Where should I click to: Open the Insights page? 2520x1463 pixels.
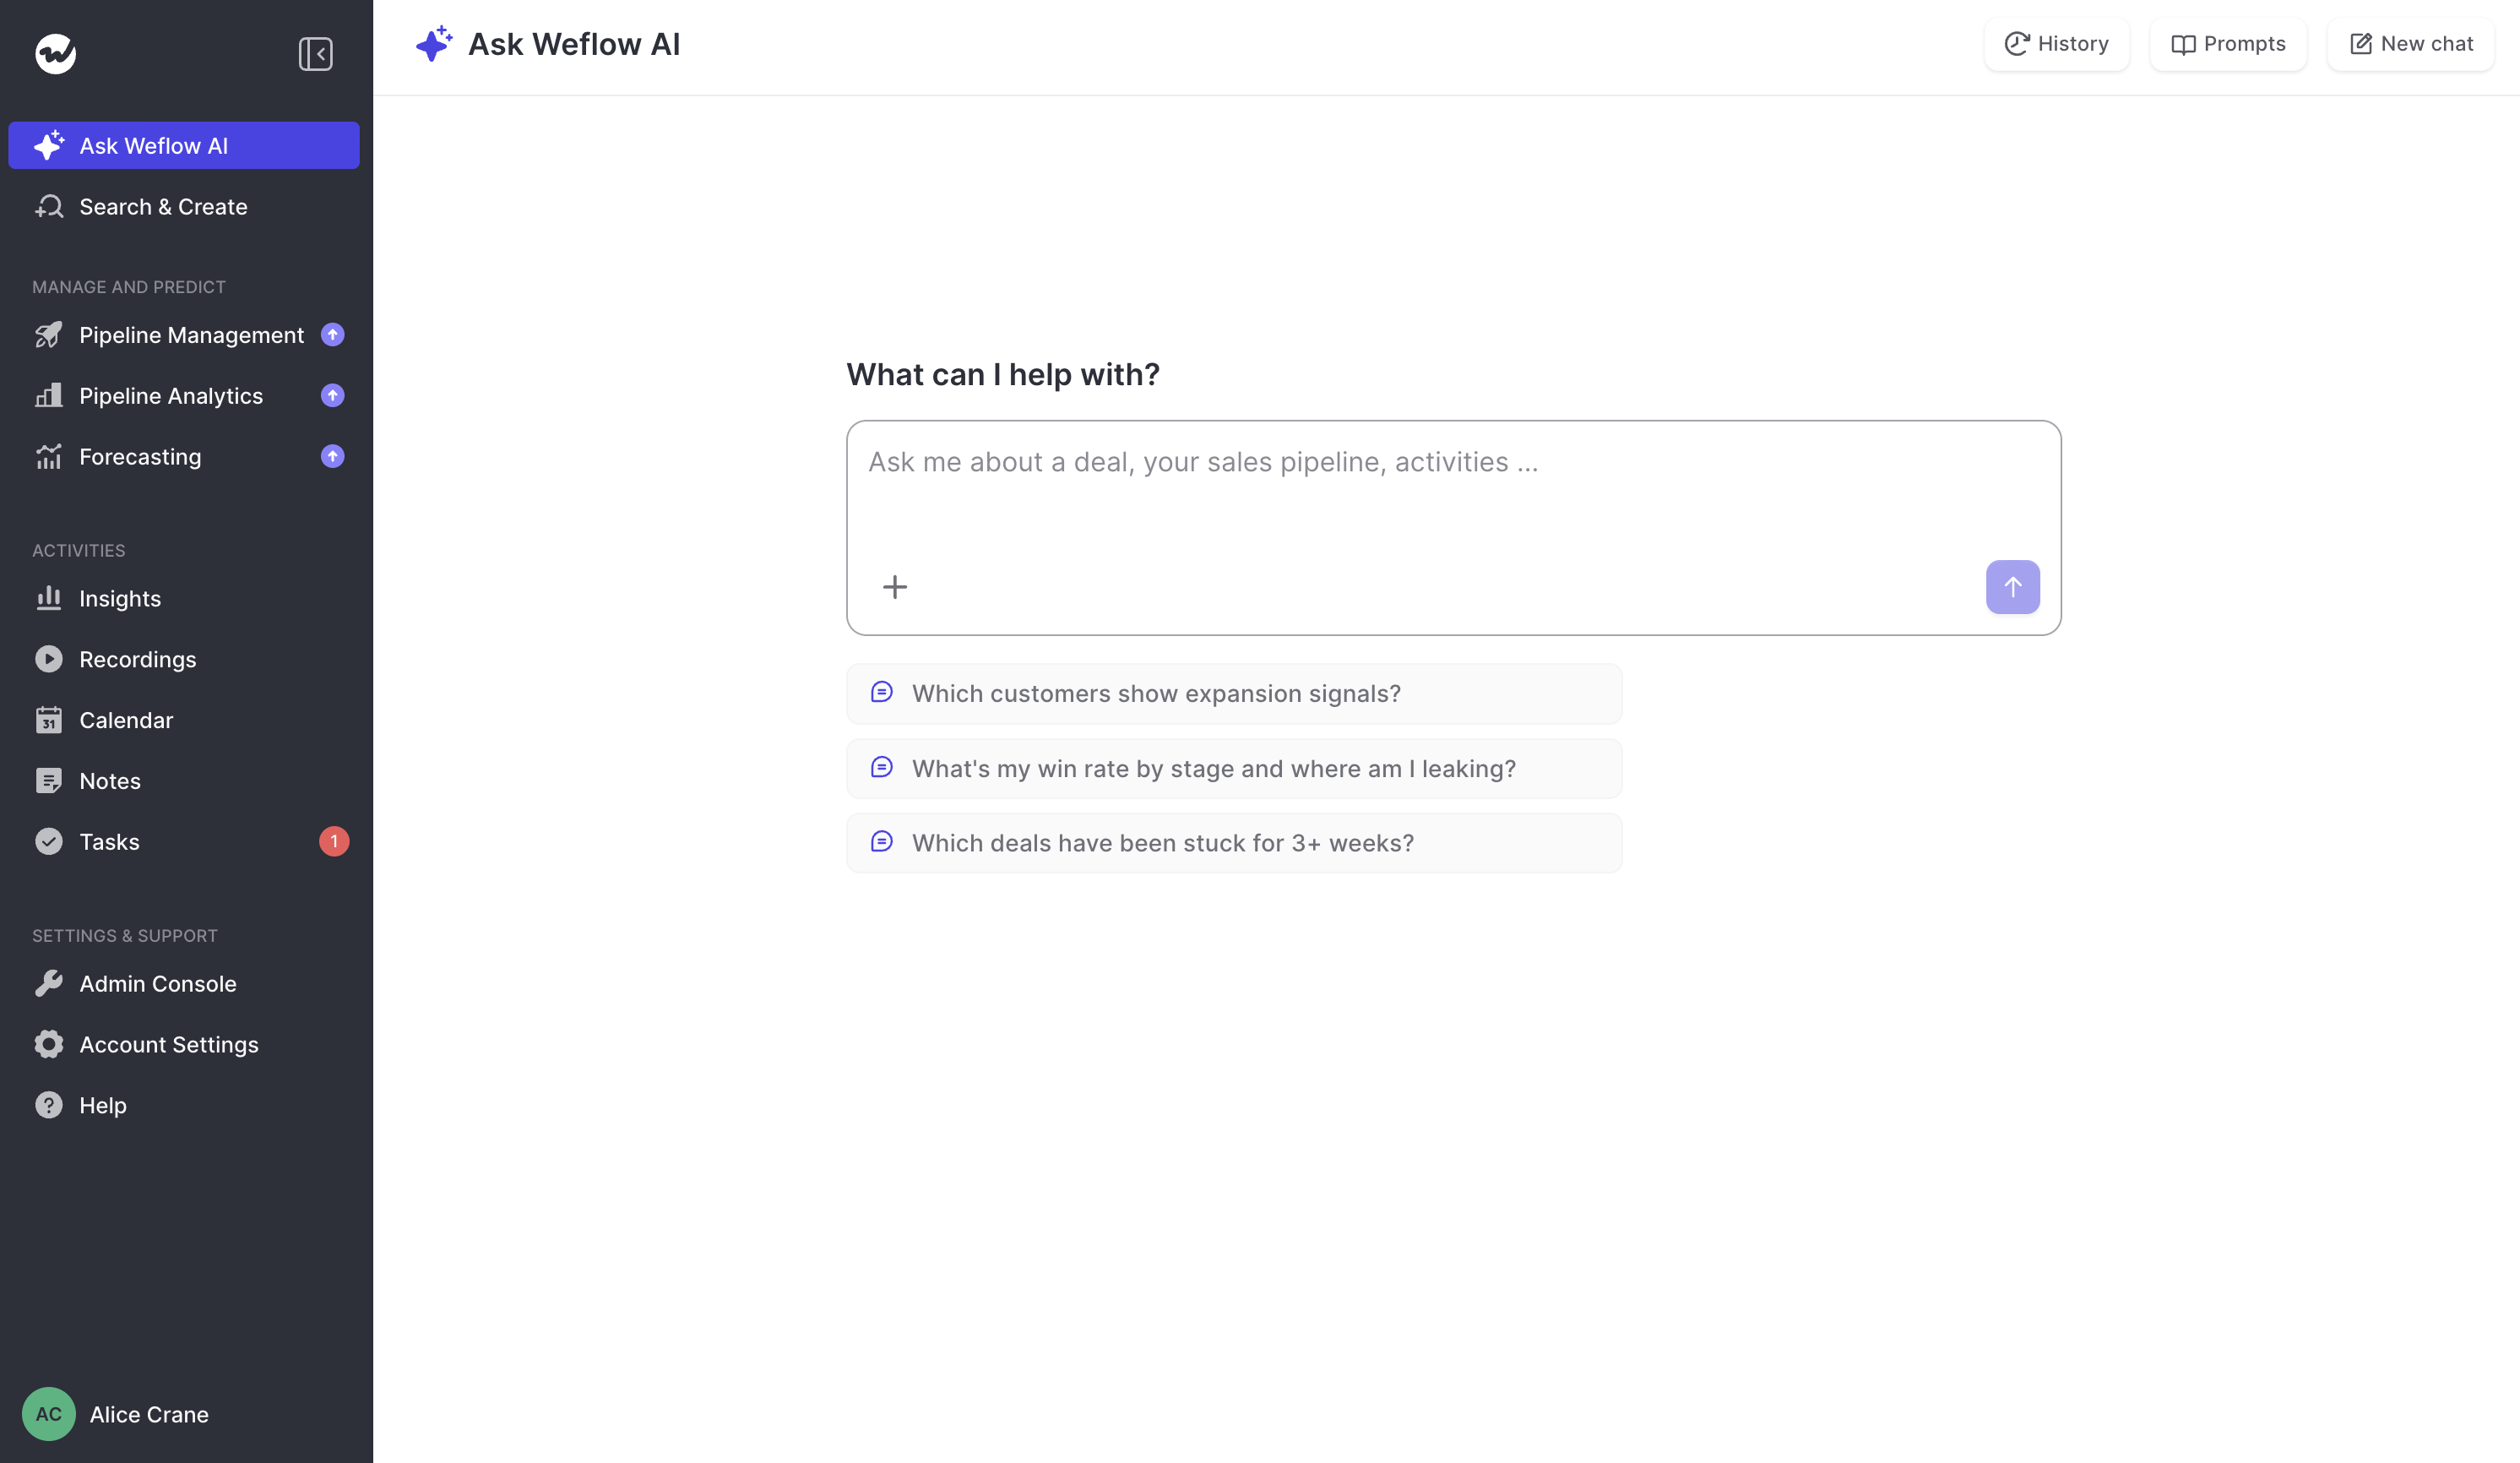click(184, 599)
